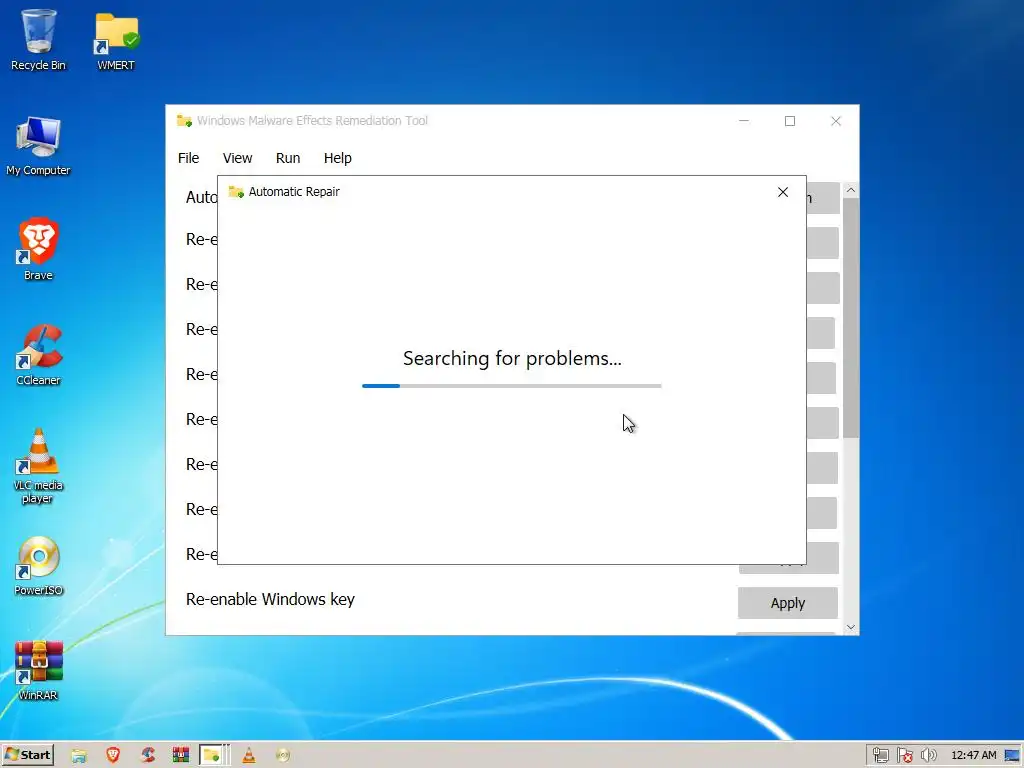Minimize the Remediation Tool window

tap(744, 121)
